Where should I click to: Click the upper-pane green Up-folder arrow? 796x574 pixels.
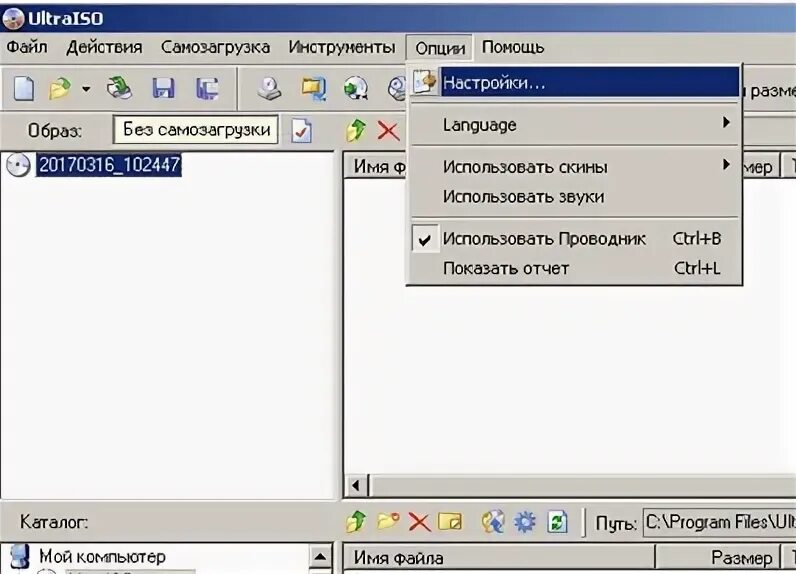(x=356, y=130)
